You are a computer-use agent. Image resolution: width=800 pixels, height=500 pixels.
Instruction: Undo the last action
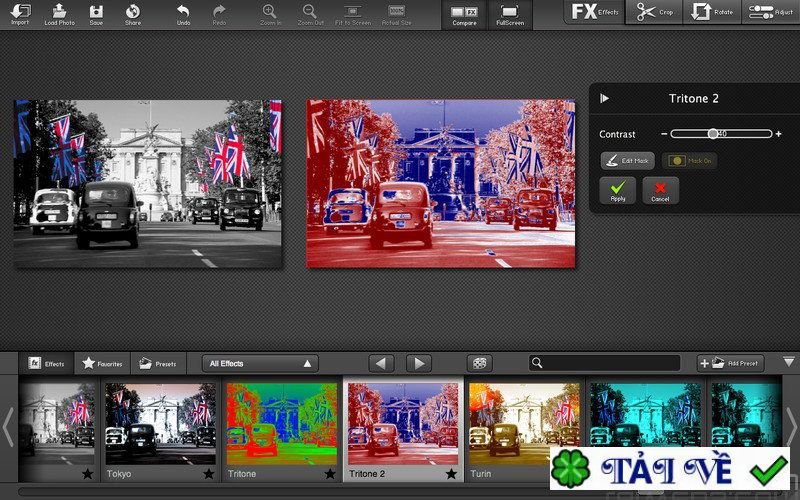tap(183, 13)
